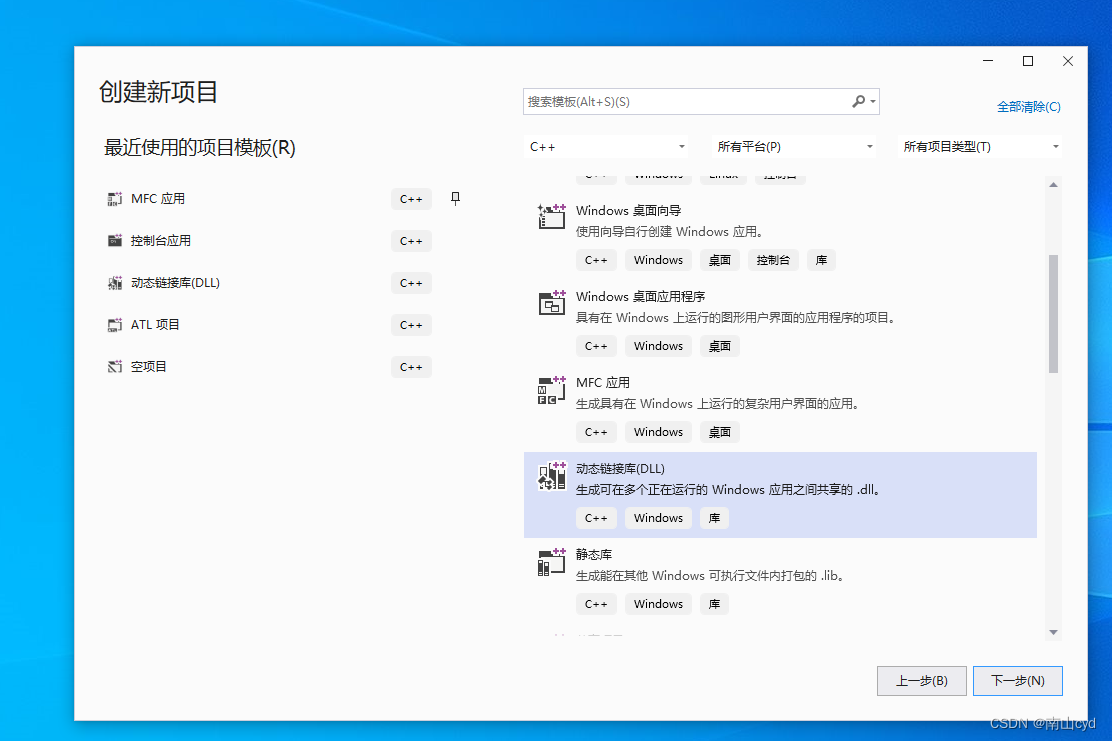Pin the MFC 应用 recent template
1112x741 pixels.
tap(455, 199)
